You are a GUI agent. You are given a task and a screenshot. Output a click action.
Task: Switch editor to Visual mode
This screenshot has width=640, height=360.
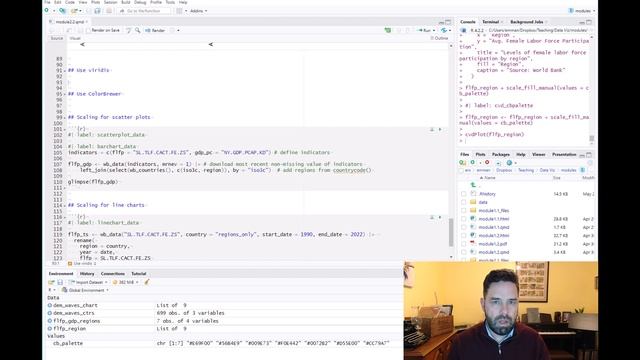pyautogui.click(x=75, y=38)
